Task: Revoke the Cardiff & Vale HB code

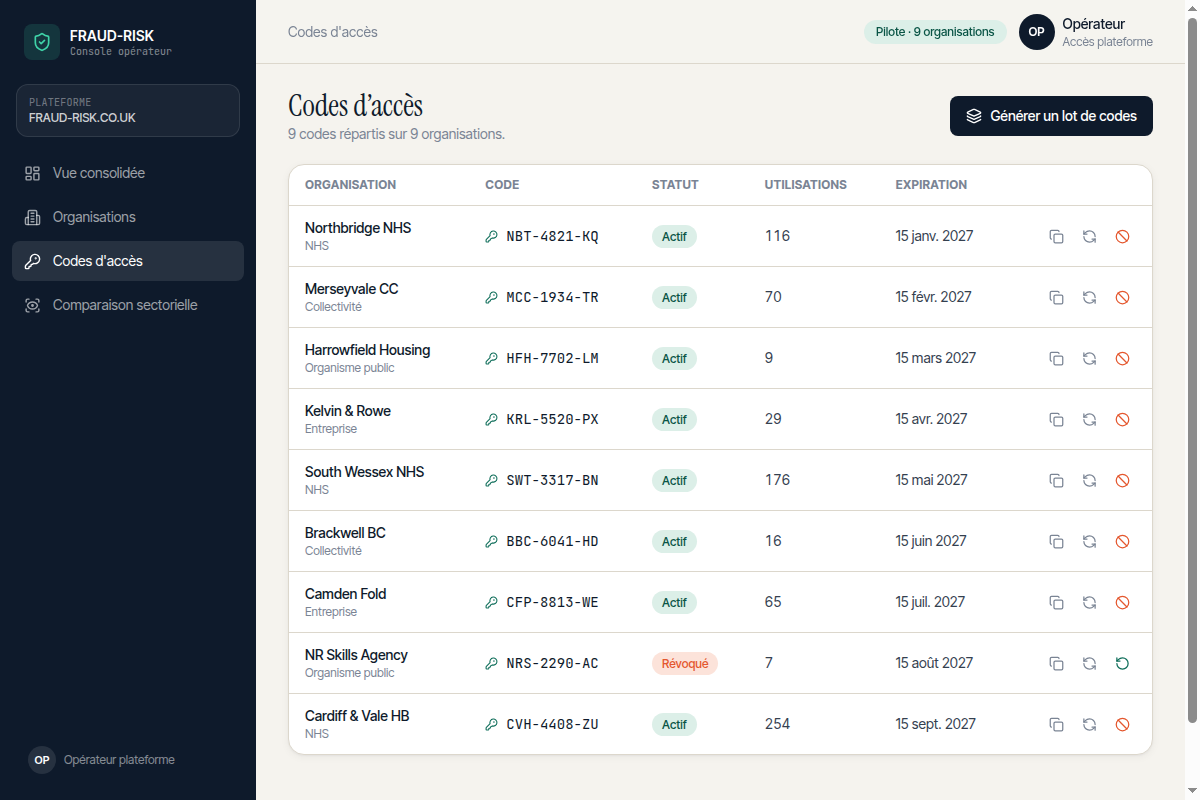Action: [1122, 725]
